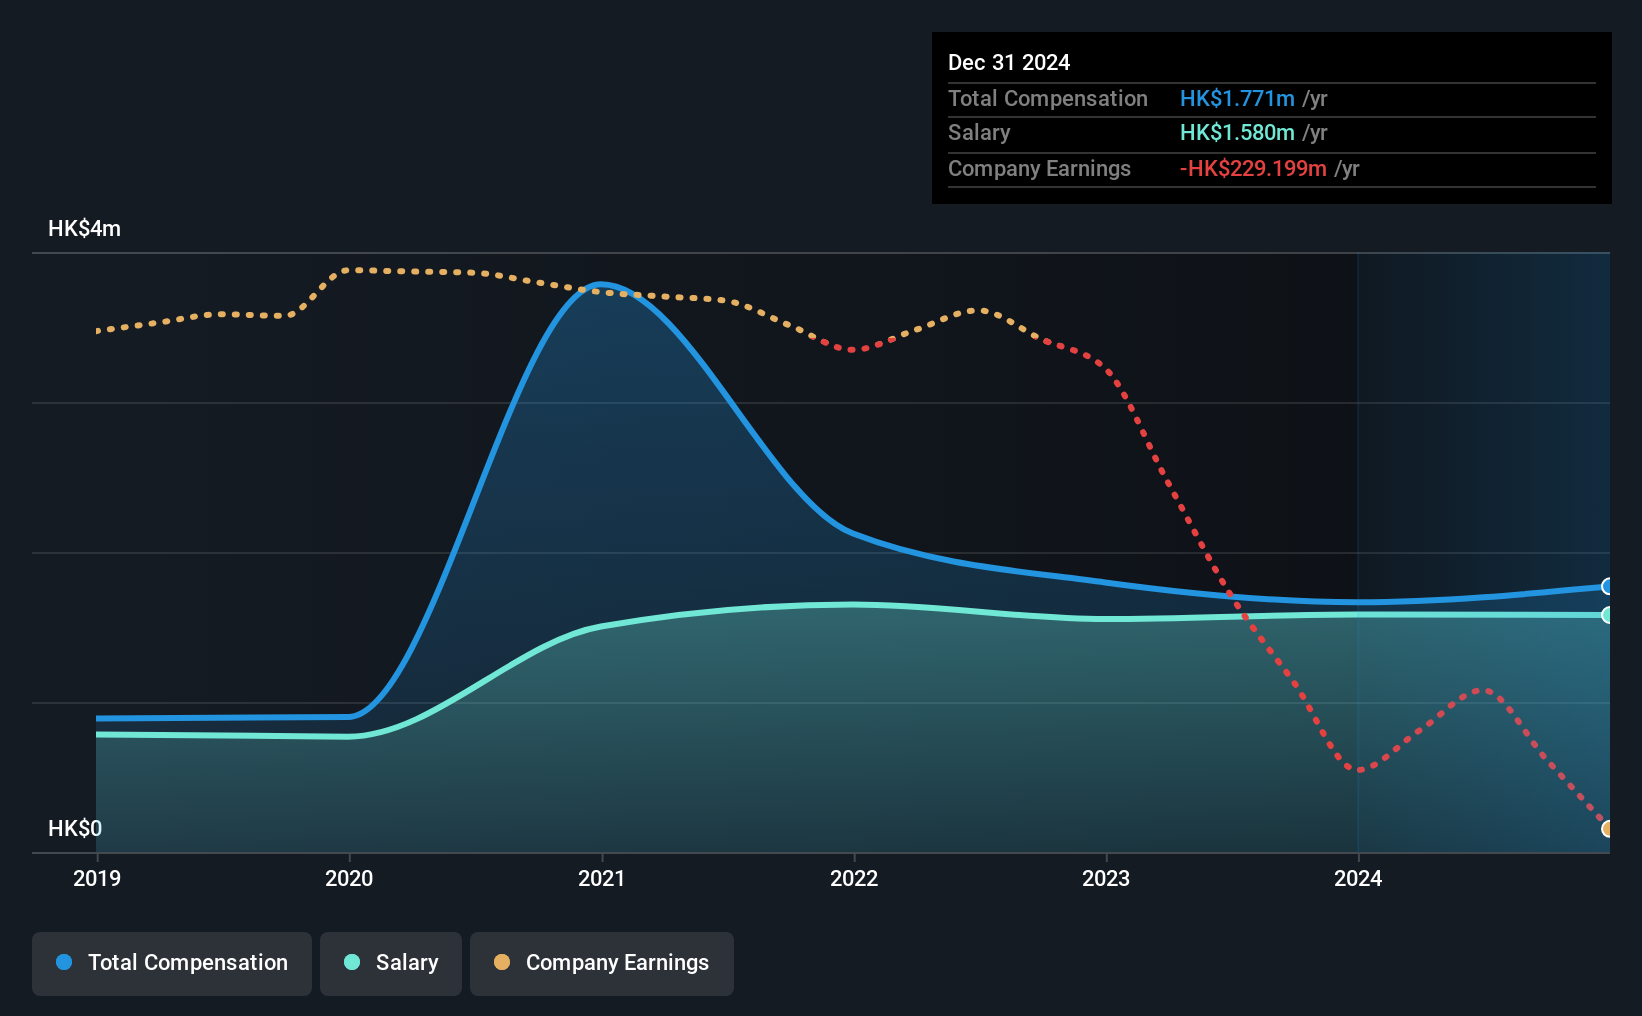The width and height of the screenshot is (1642, 1016).
Task: Click the 2023 x-axis label
Action: (1106, 878)
